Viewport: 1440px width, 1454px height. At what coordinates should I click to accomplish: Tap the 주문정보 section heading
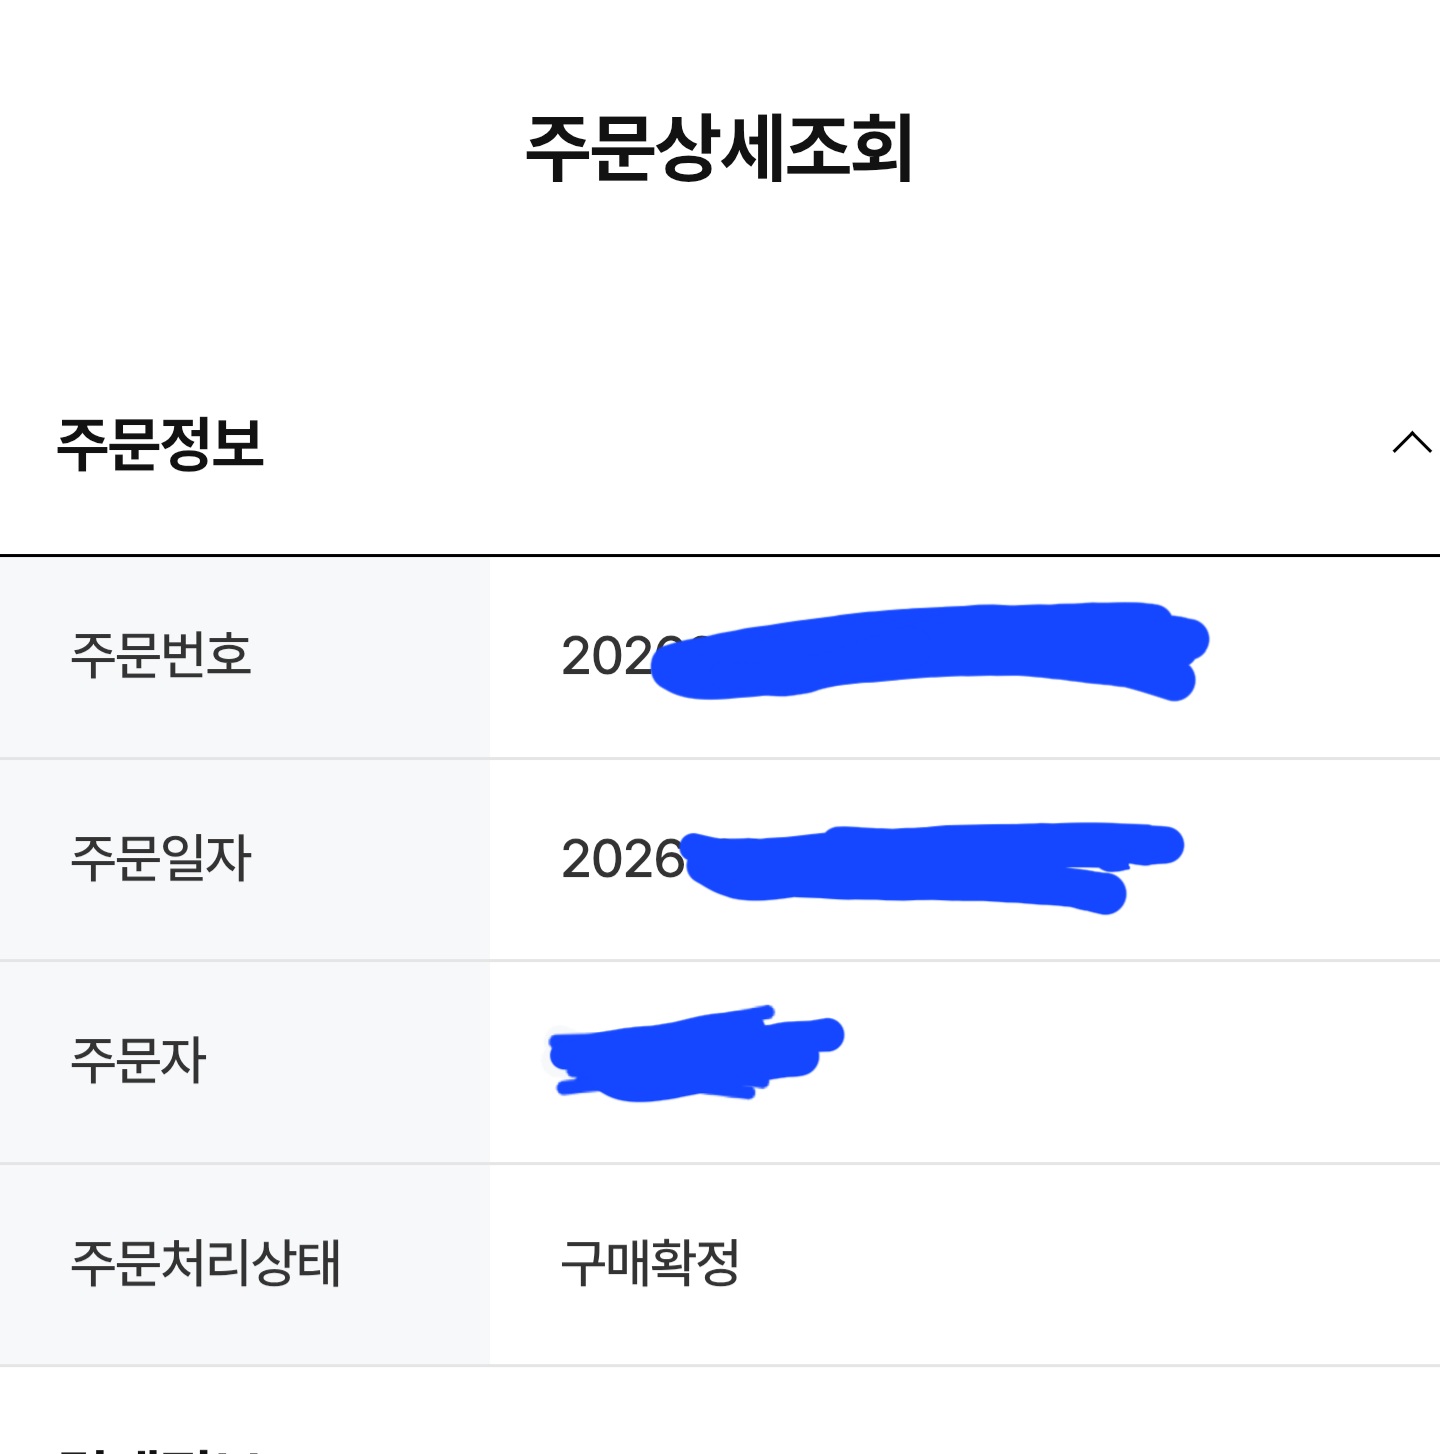(x=160, y=445)
